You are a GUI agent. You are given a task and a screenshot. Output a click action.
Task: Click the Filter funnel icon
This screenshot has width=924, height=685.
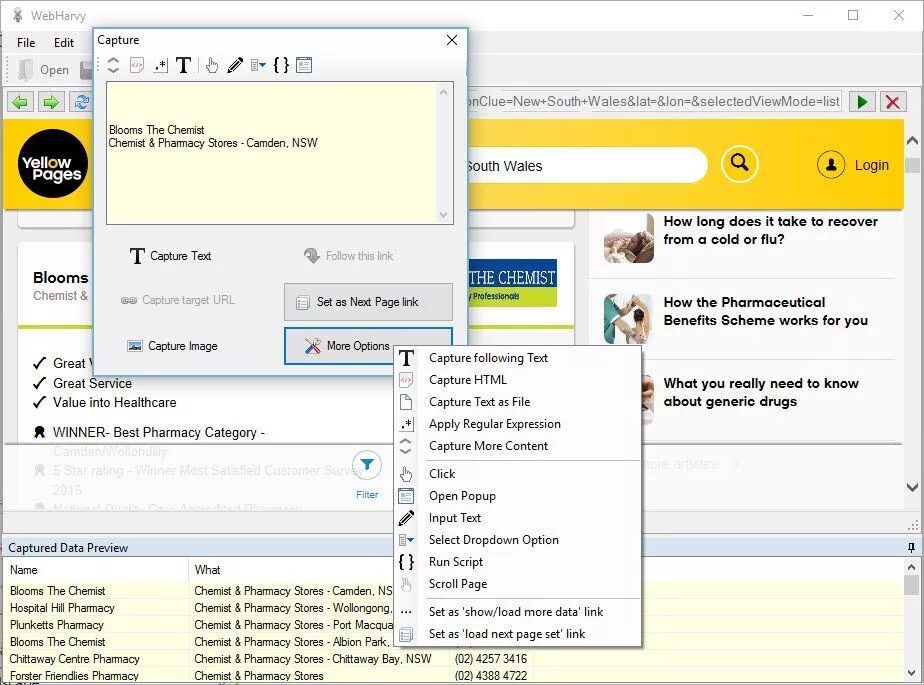coord(367,465)
